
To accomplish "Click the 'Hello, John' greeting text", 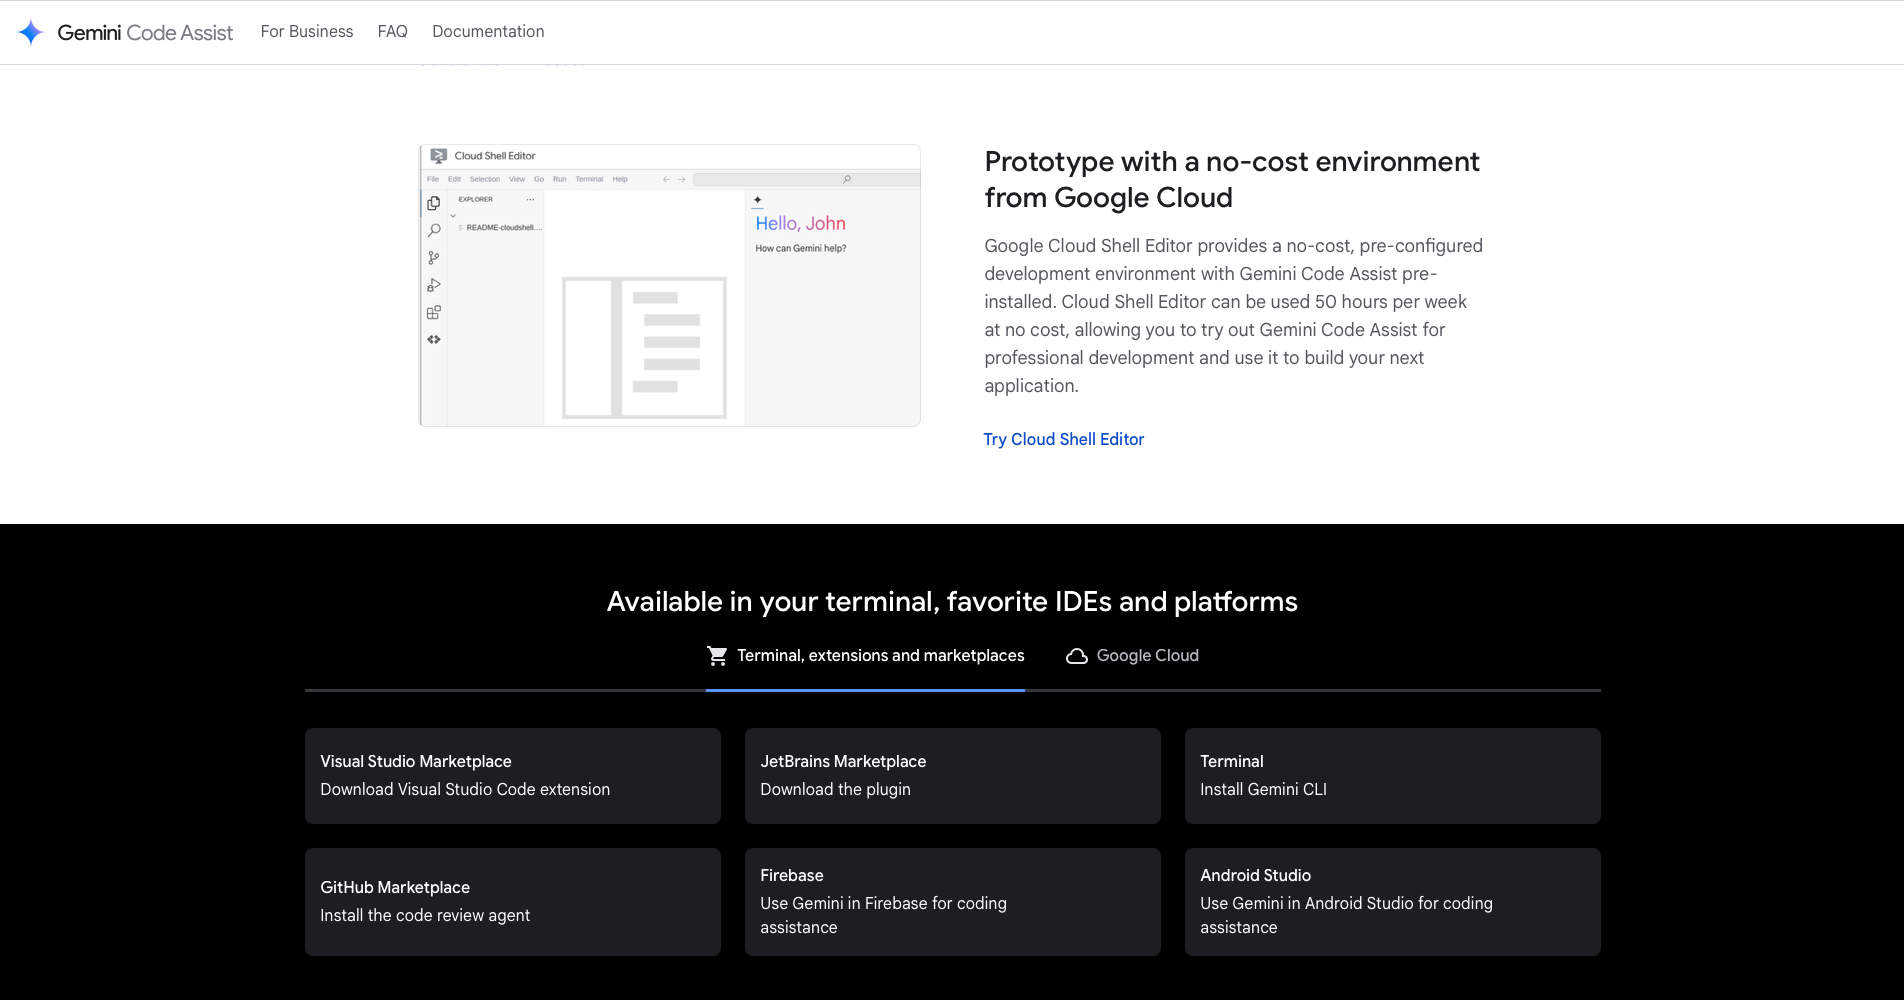I will pyautogui.click(x=801, y=223).
